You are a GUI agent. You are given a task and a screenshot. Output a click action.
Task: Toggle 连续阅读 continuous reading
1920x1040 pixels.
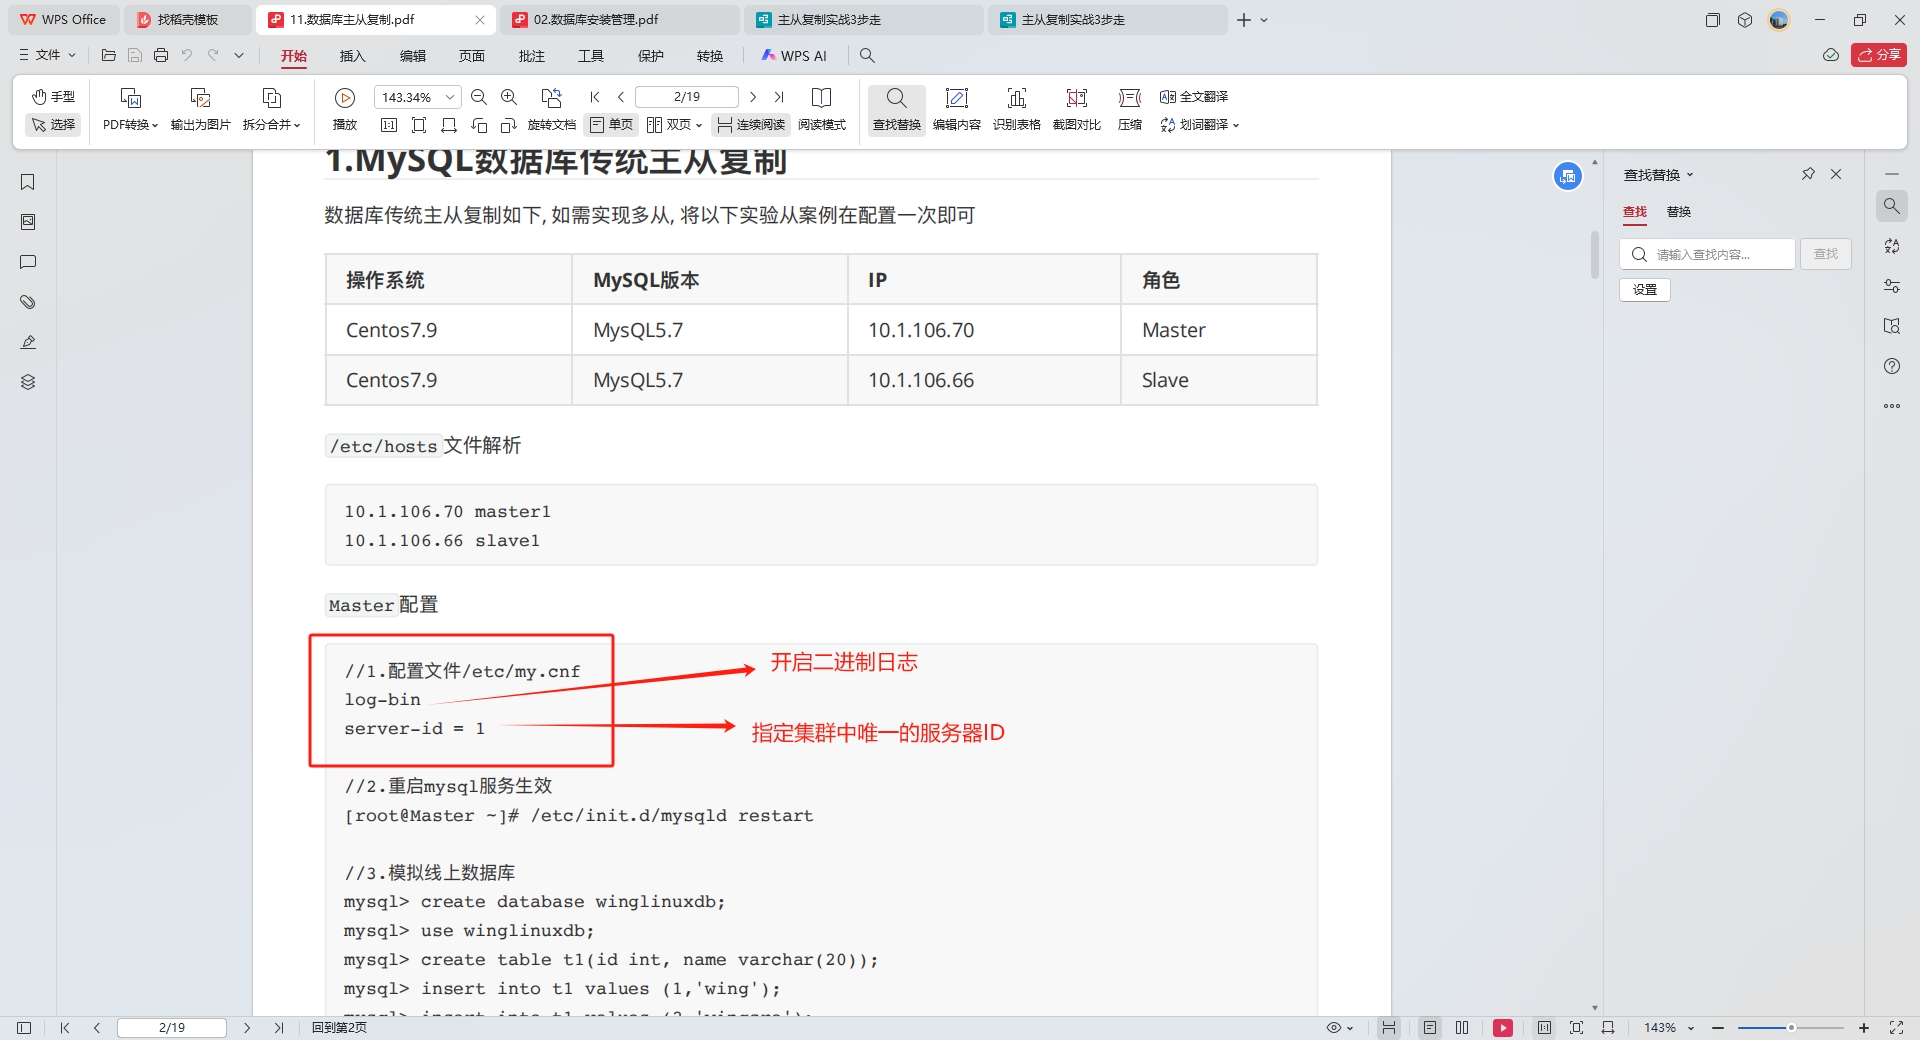pyautogui.click(x=751, y=125)
